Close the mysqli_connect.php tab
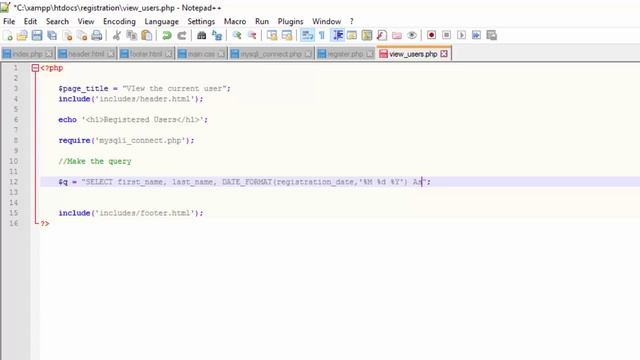640x360 pixels. coord(308,54)
